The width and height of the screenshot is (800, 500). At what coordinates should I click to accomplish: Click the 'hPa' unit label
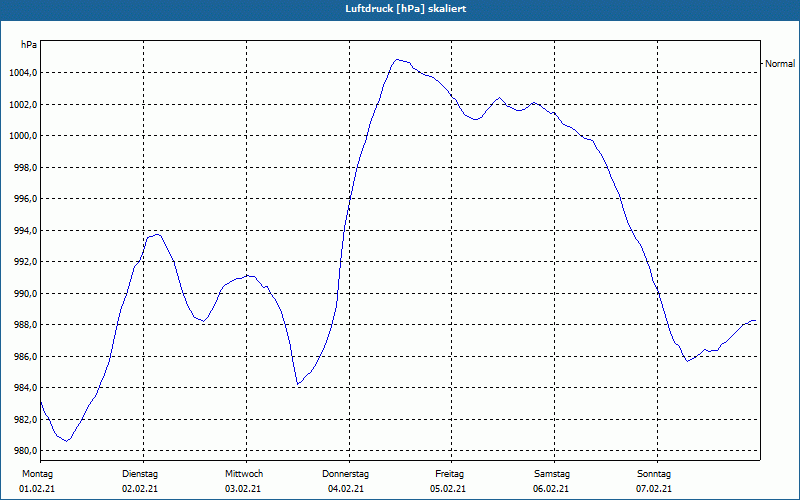29,45
